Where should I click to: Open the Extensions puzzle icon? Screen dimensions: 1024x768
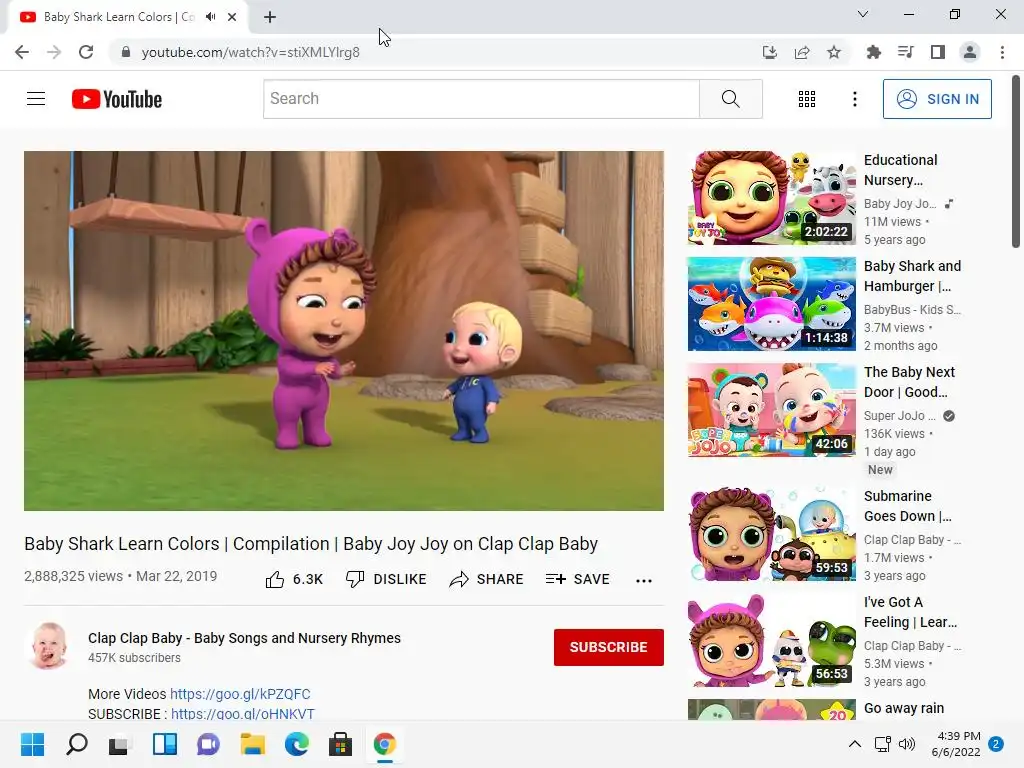click(874, 52)
